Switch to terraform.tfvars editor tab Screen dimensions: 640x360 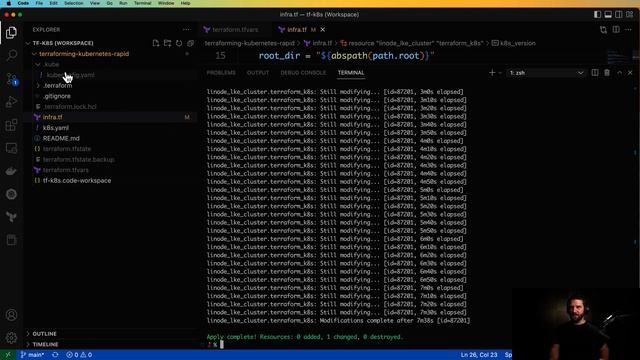pos(235,30)
